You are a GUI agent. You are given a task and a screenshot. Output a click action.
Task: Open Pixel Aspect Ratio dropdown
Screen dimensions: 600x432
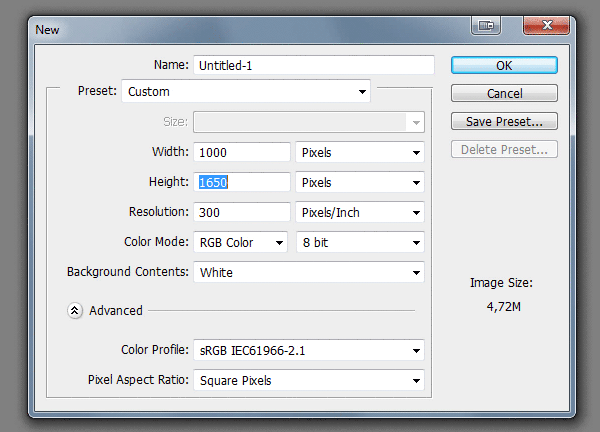[x=309, y=380]
